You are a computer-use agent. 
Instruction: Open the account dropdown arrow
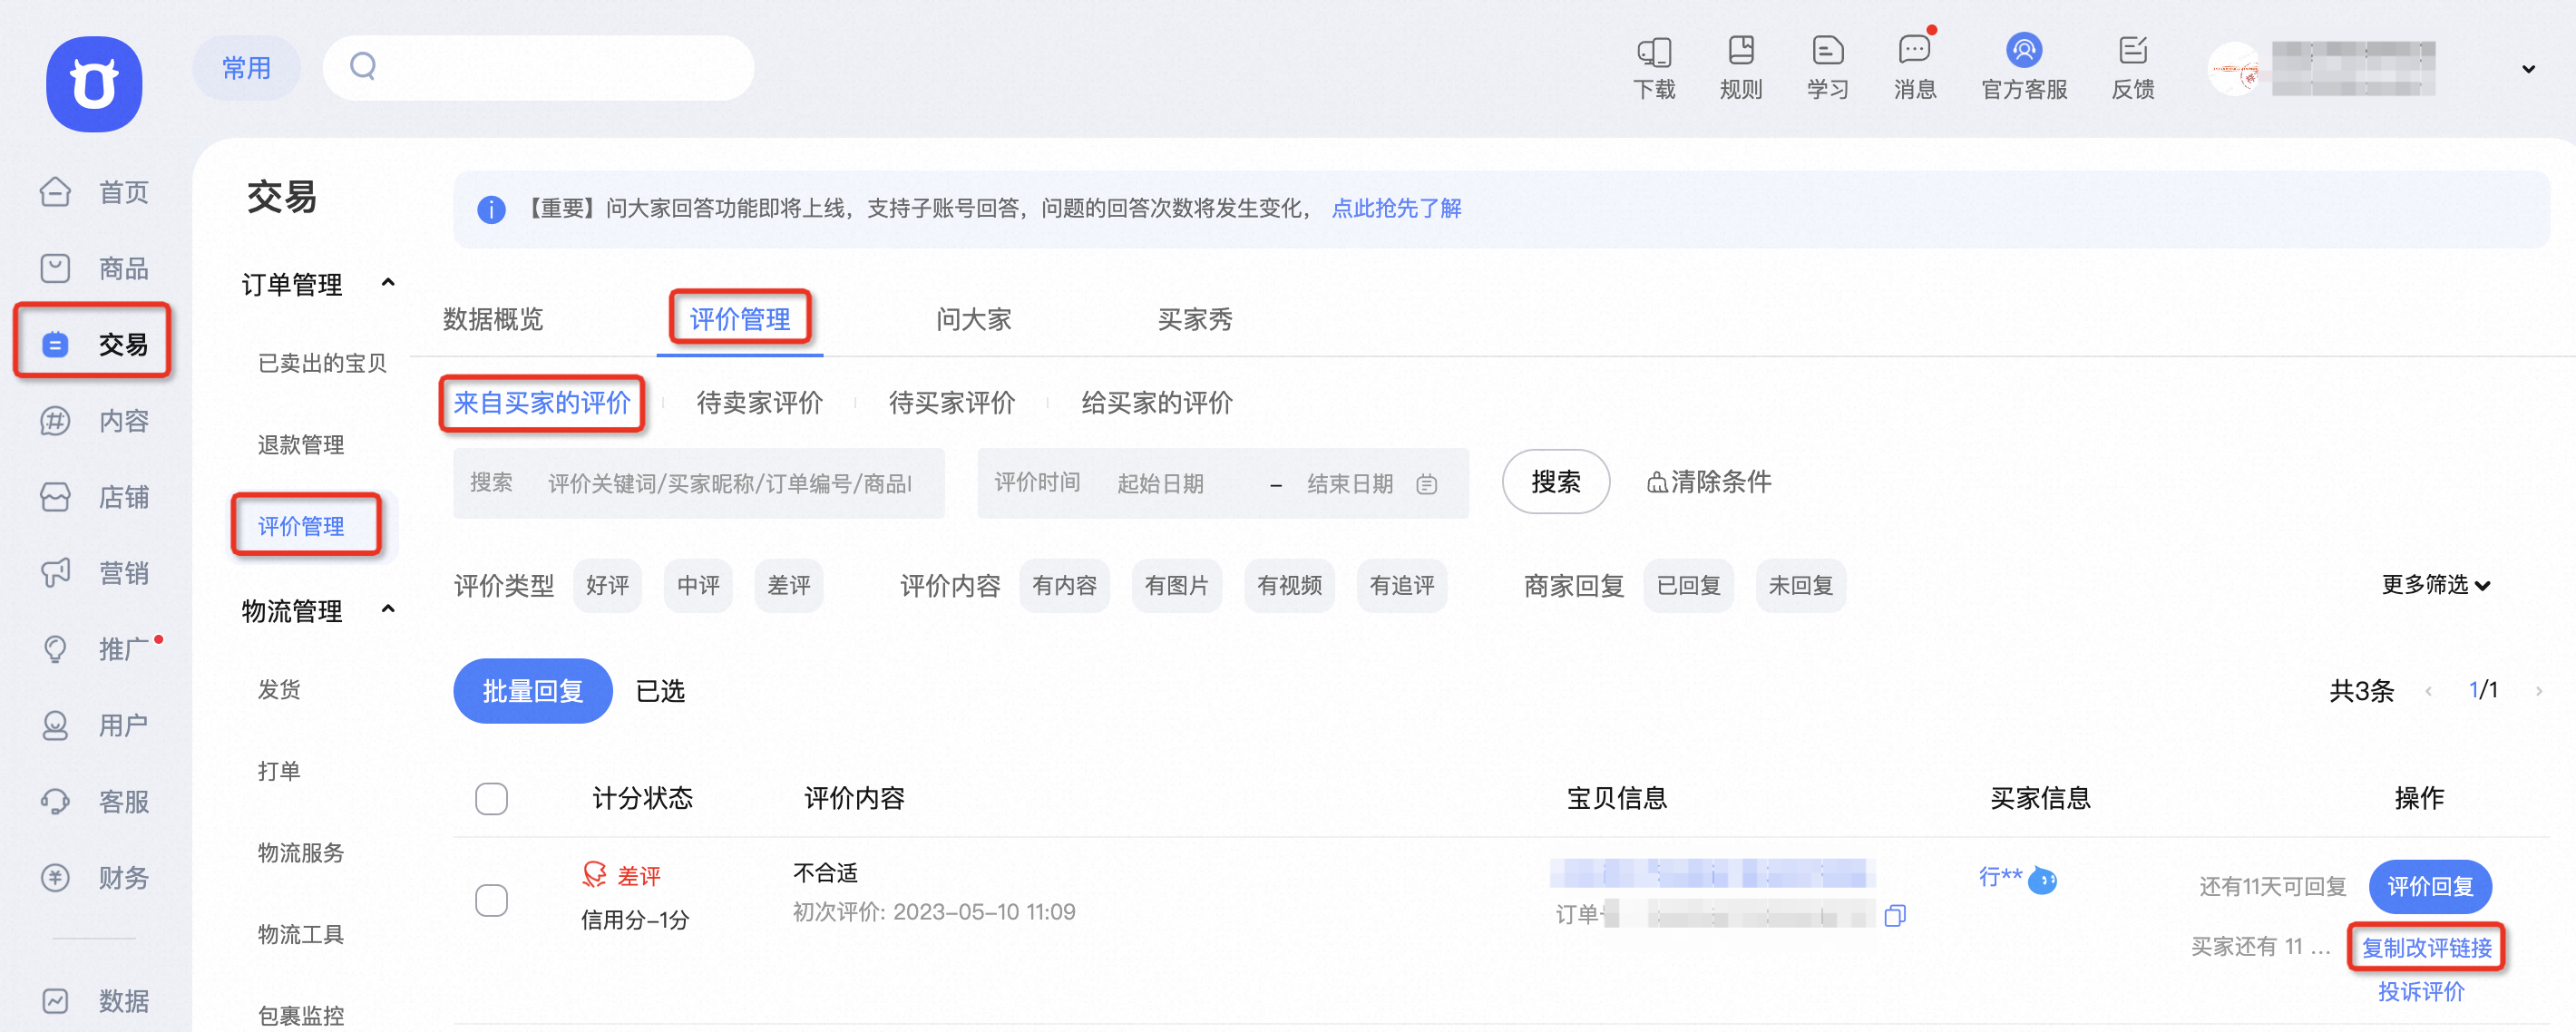(2528, 69)
